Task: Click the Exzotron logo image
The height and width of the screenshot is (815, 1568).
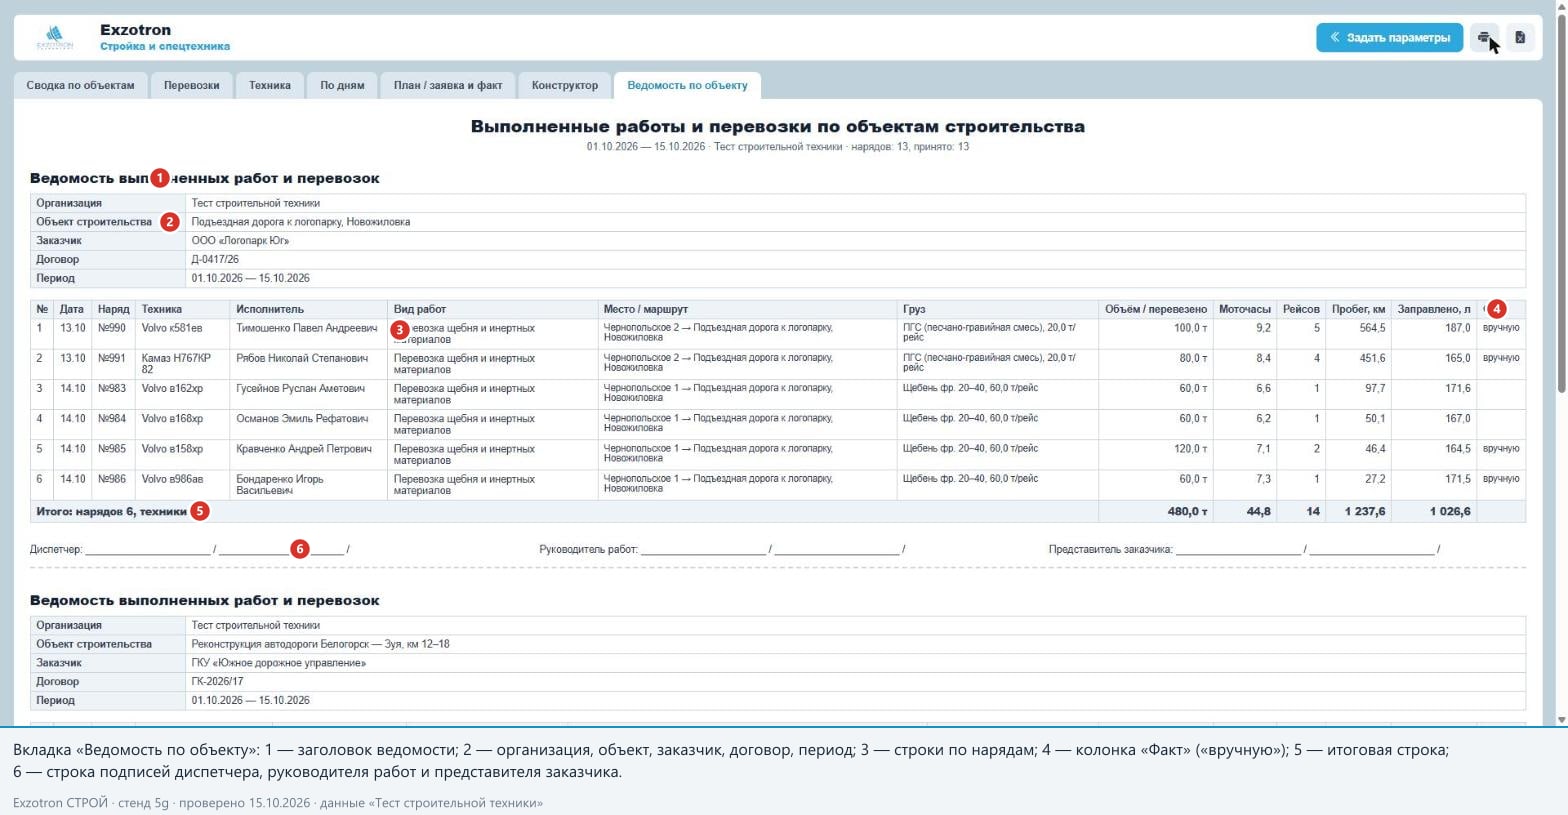Action: point(55,38)
